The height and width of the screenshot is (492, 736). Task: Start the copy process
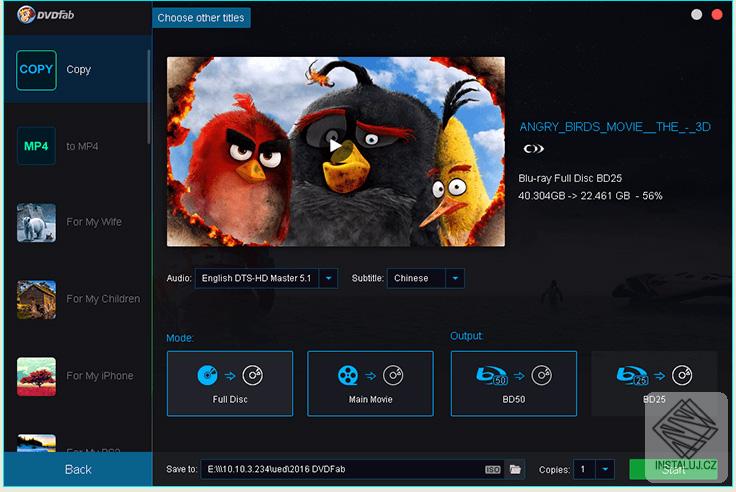(x=673, y=469)
